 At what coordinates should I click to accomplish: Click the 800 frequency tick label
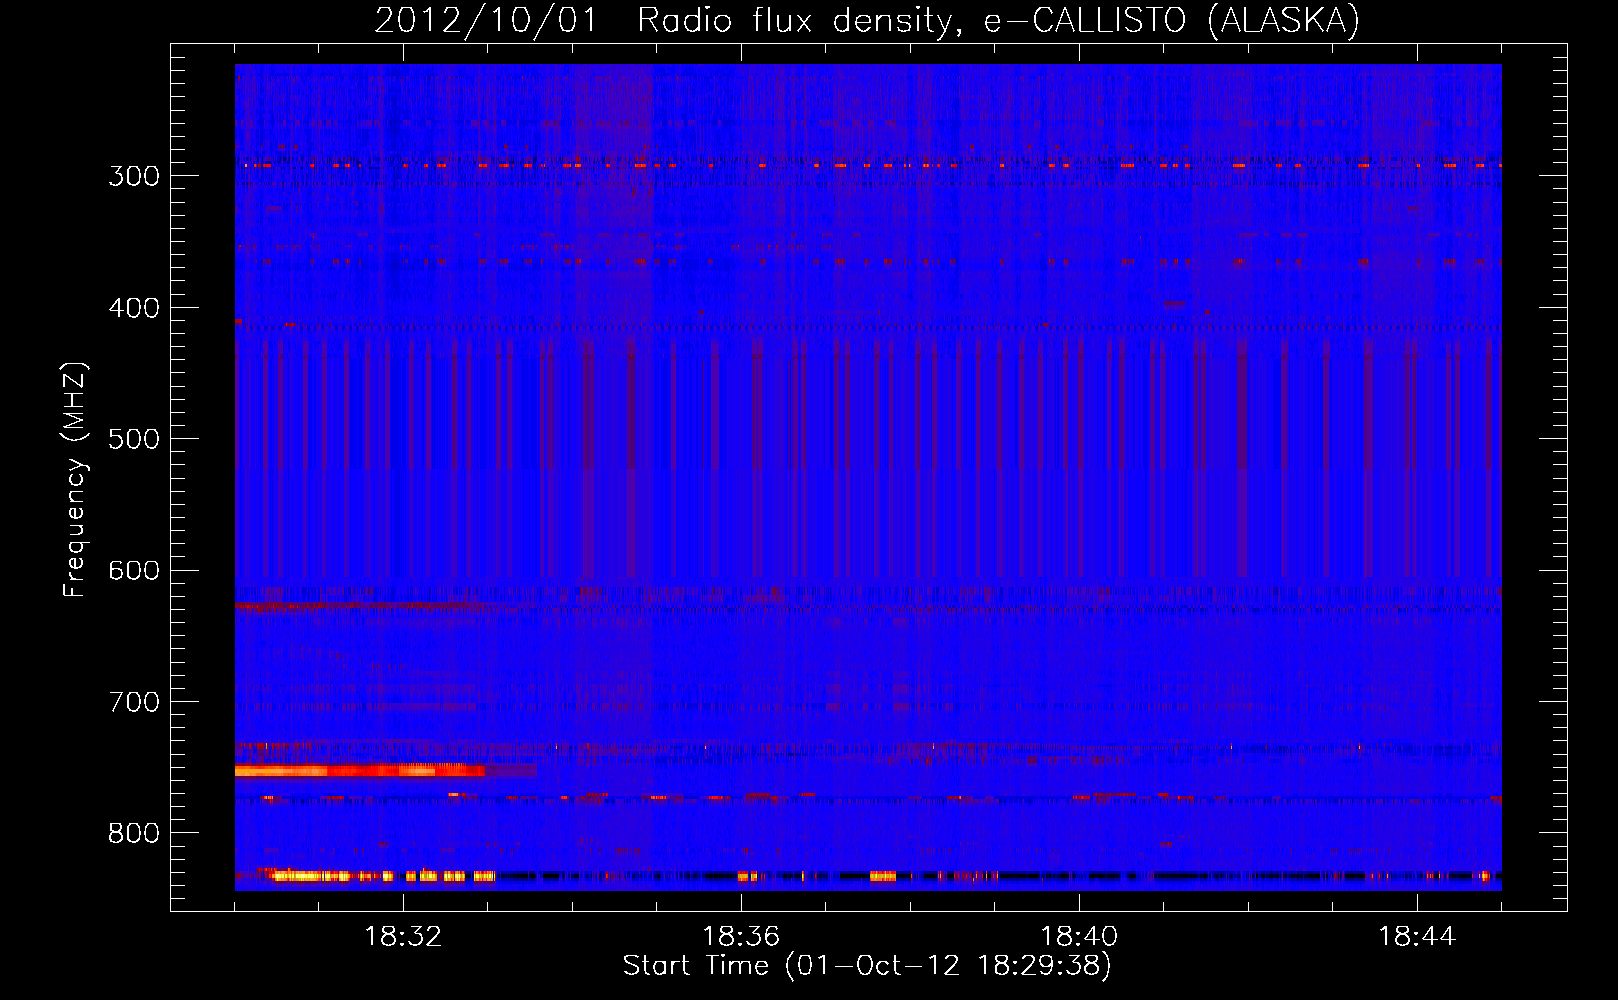[134, 834]
